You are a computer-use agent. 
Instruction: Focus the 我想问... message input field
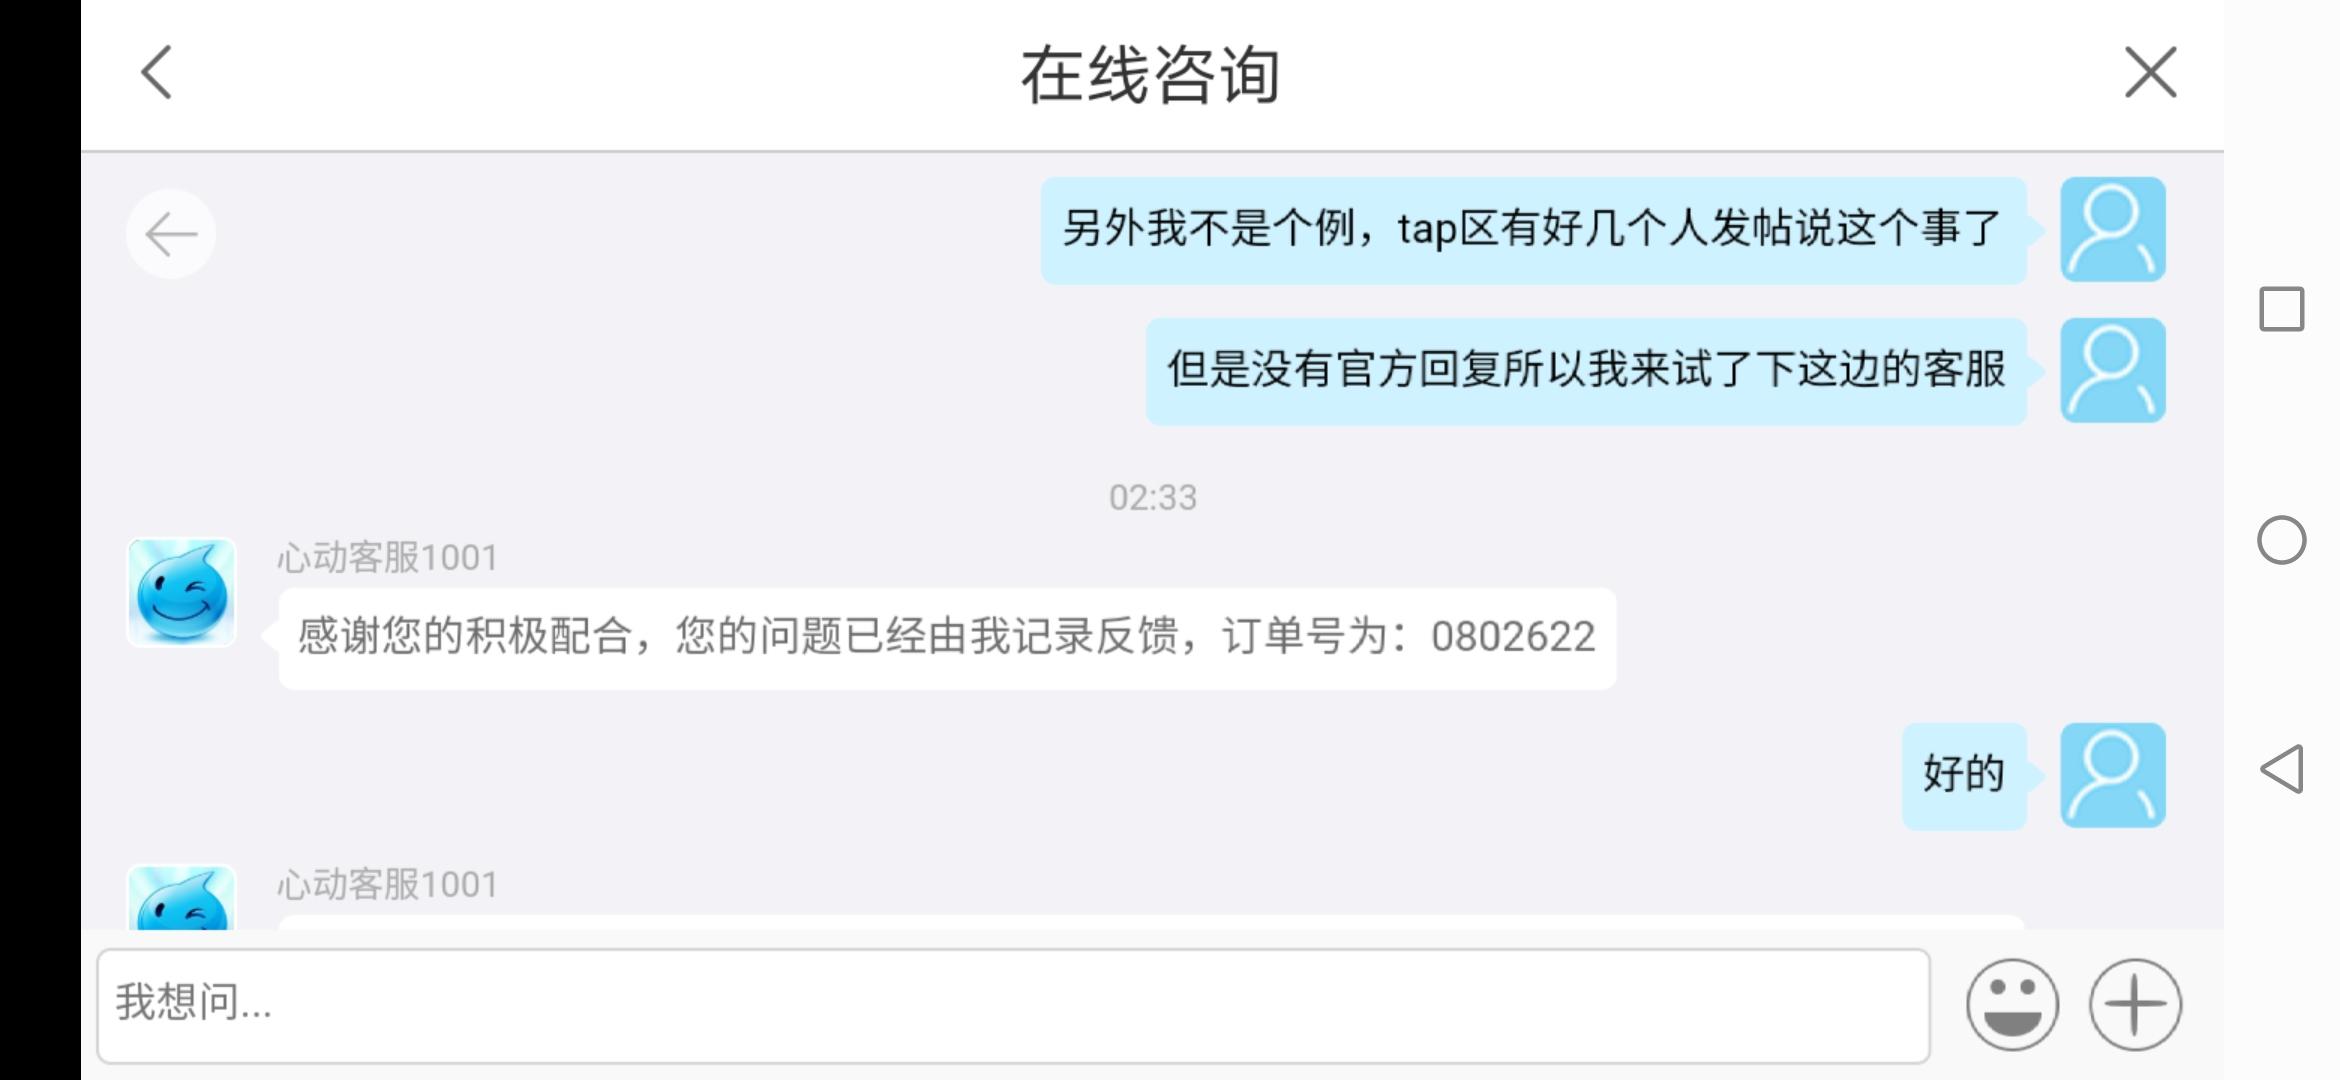[1013, 1005]
